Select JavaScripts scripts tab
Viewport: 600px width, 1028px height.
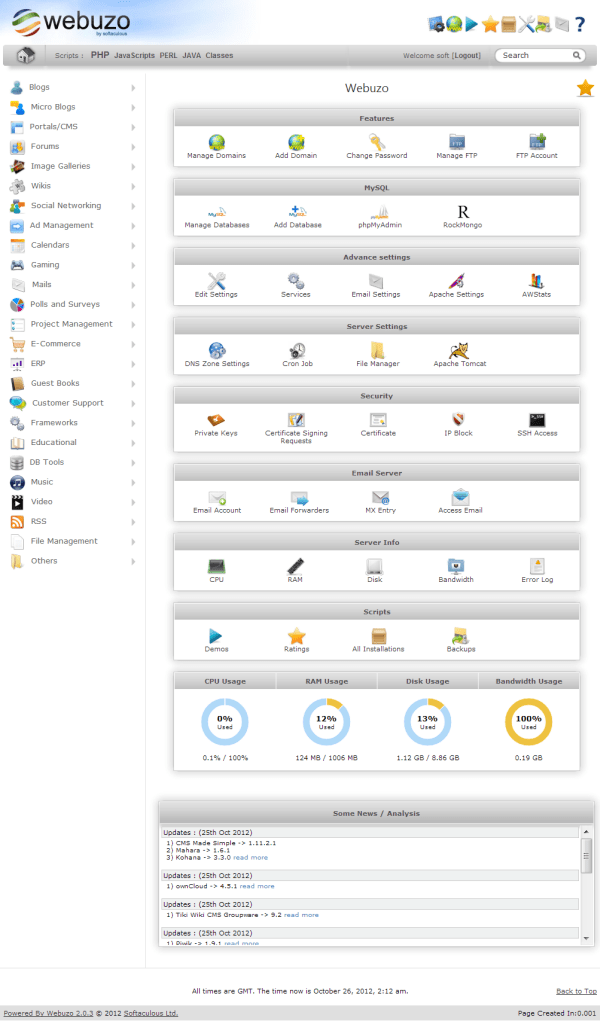pyautogui.click(x=134, y=56)
